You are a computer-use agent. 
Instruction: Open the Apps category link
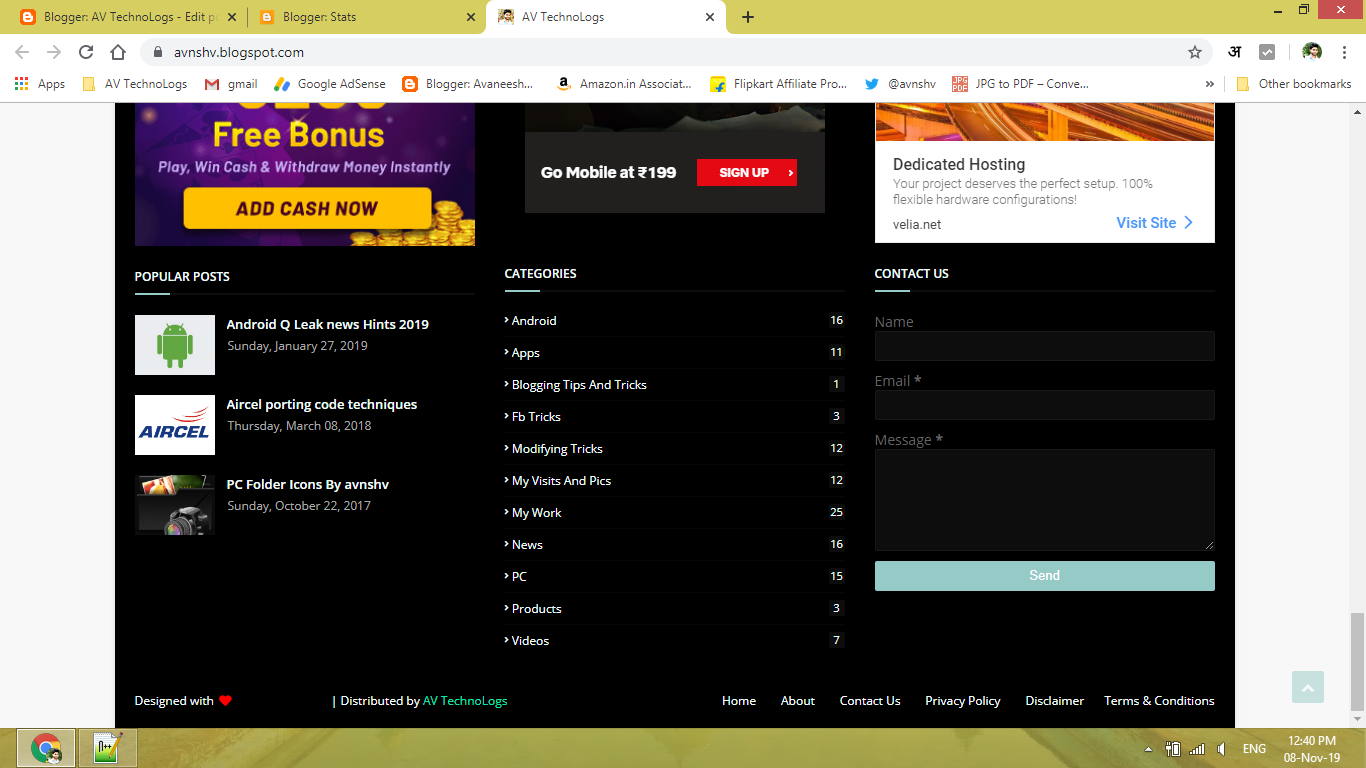(525, 353)
